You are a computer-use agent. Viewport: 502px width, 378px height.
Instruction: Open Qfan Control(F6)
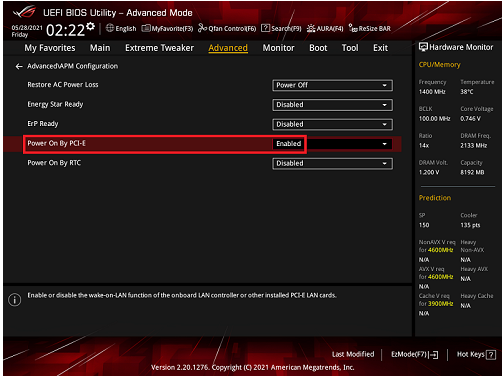click(227, 29)
